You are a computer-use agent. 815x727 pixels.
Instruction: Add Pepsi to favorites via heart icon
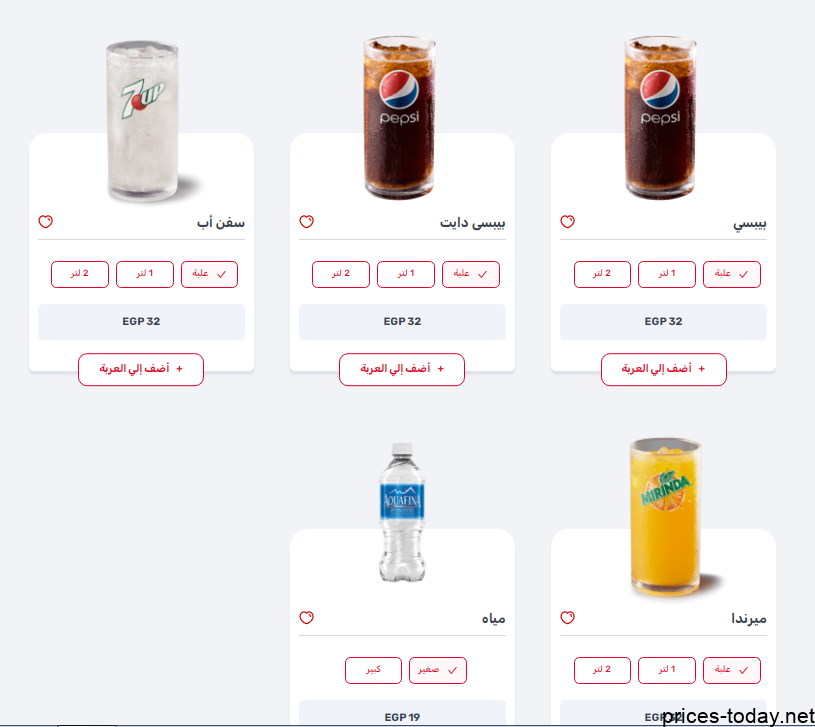pos(568,222)
